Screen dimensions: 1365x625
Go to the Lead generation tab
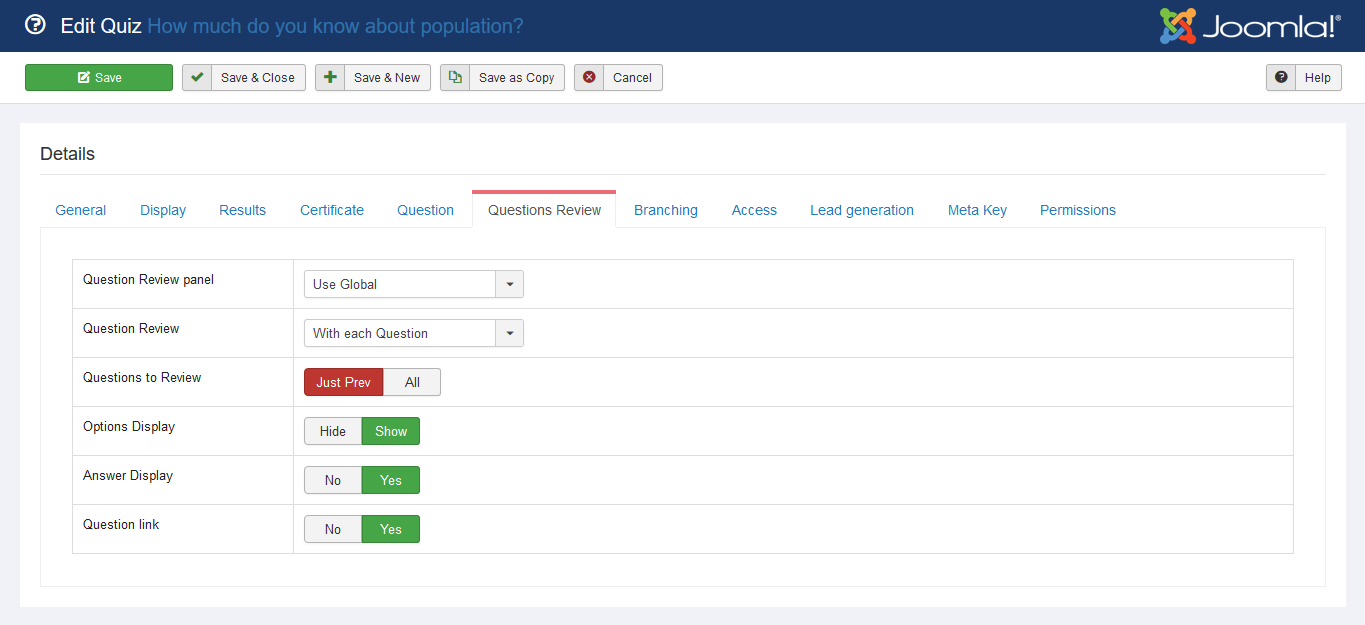[x=861, y=210]
